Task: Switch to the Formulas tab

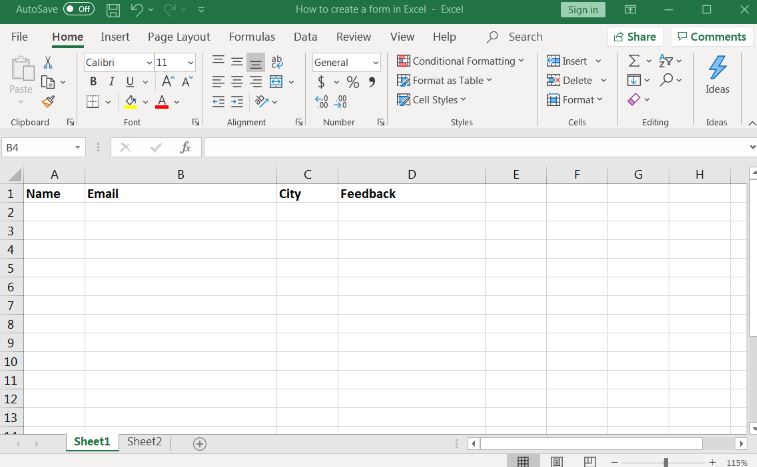Action: (252, 37)
